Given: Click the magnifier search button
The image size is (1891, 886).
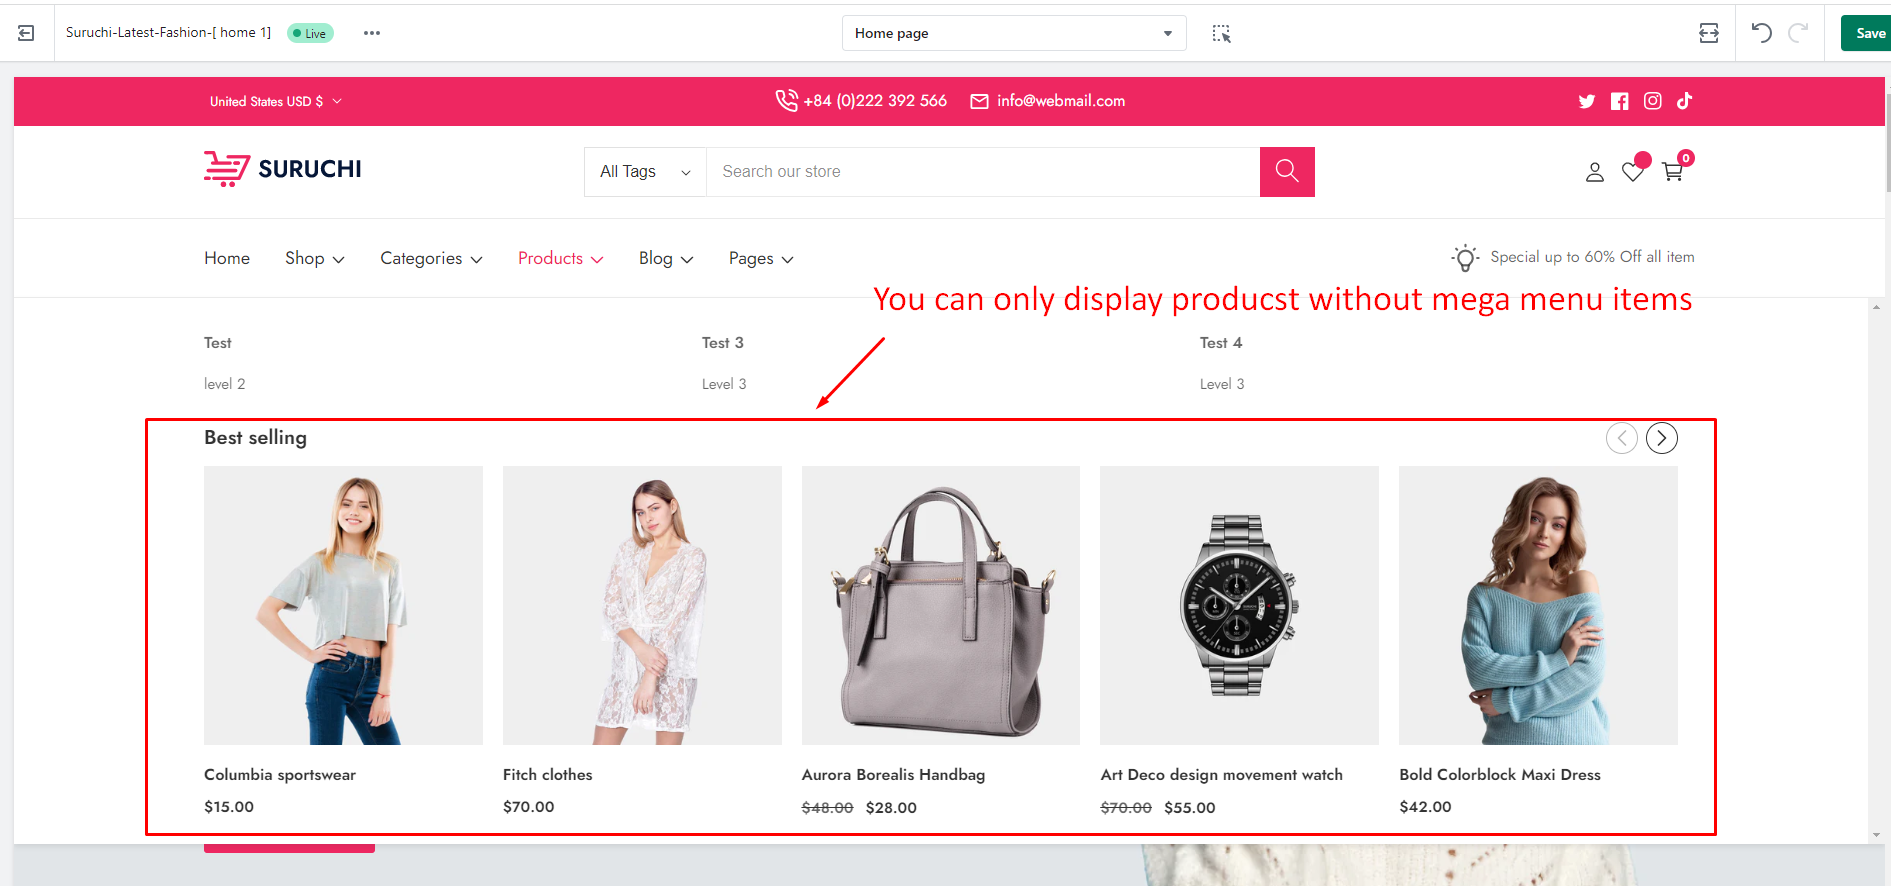Looking at the screenshot, I should coord(1286,172).
